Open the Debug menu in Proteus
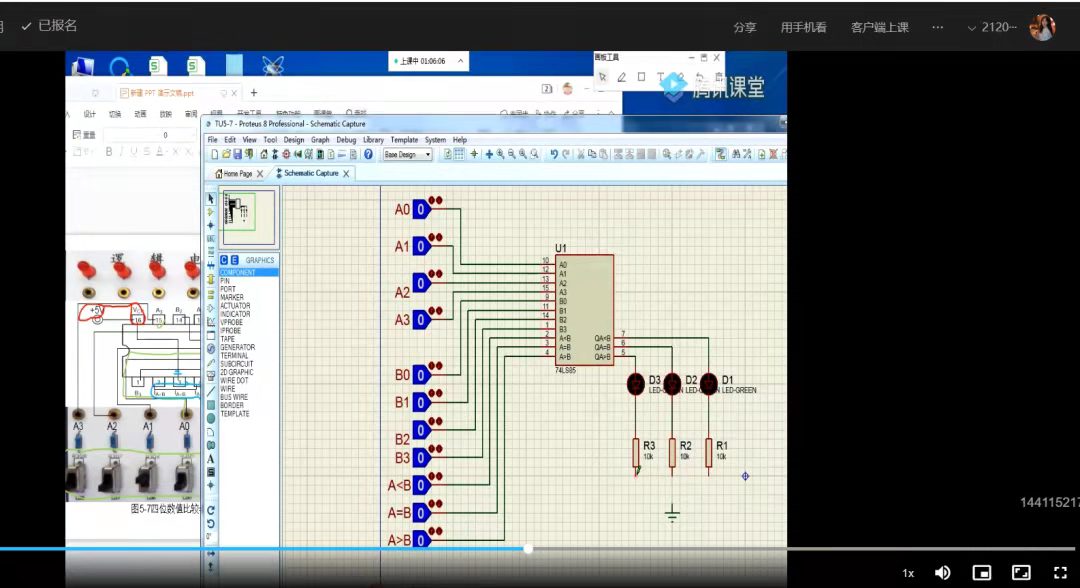Viewport: 1080px width, 588px height. (346, 140)
